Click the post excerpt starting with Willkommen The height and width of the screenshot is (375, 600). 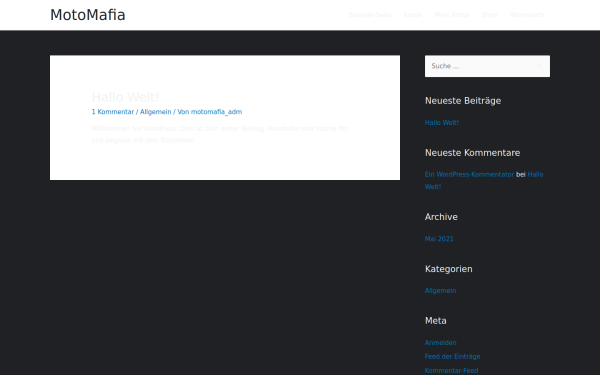pos(220,134)
